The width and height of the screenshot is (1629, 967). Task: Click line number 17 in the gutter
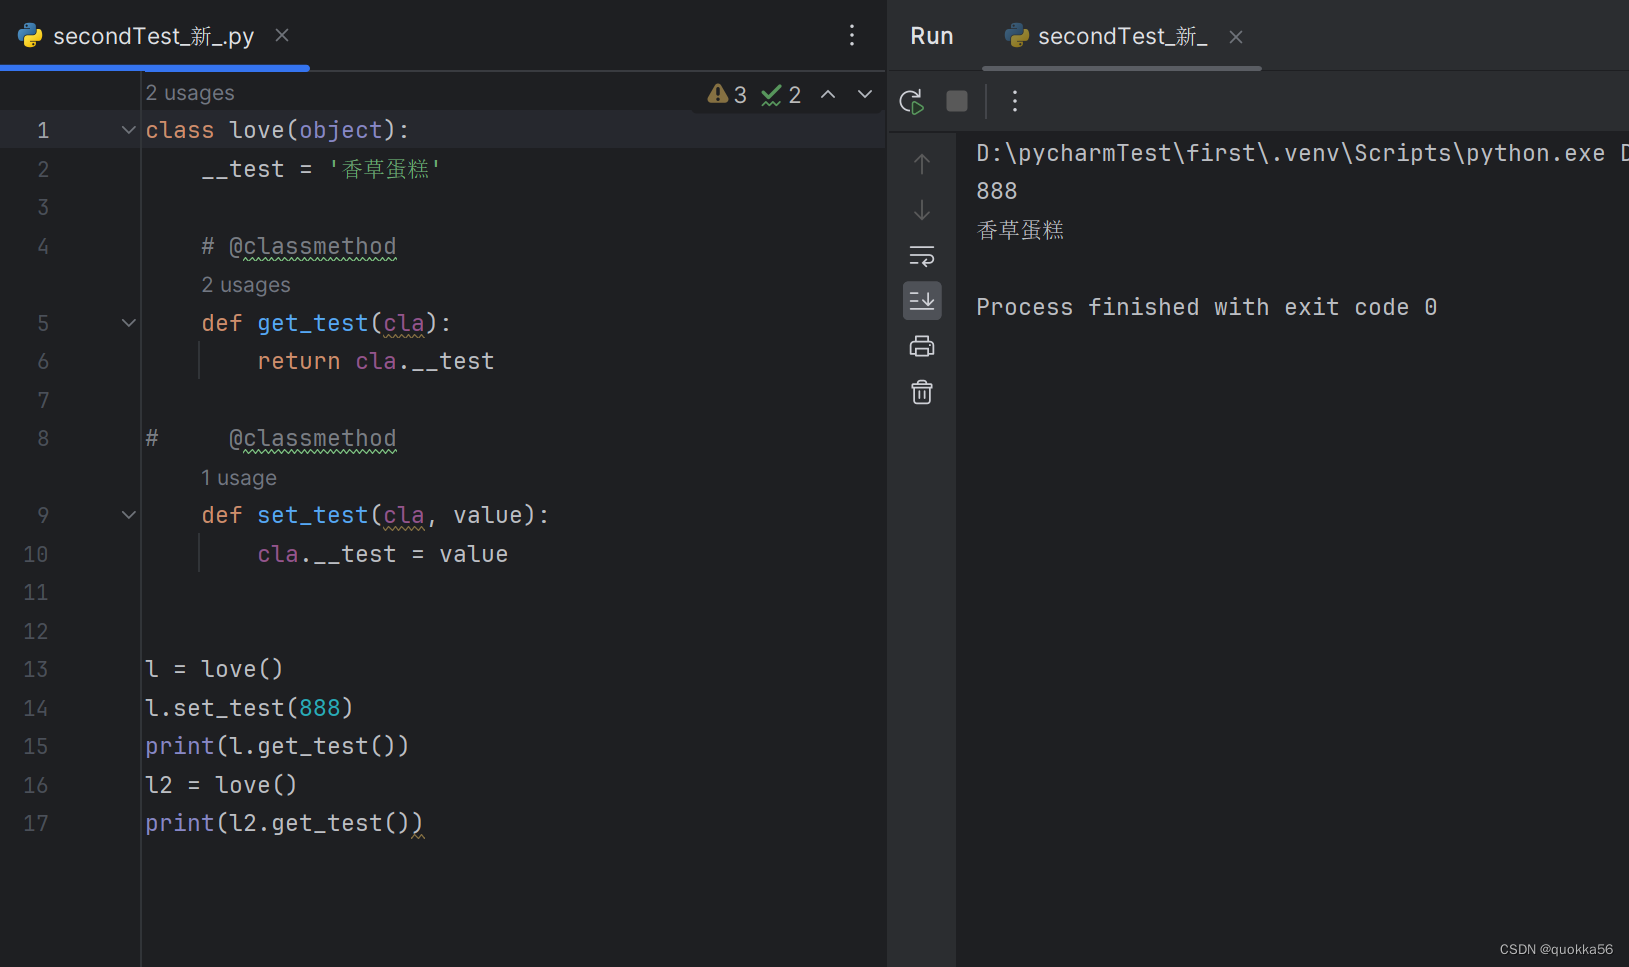pos(36,823)
